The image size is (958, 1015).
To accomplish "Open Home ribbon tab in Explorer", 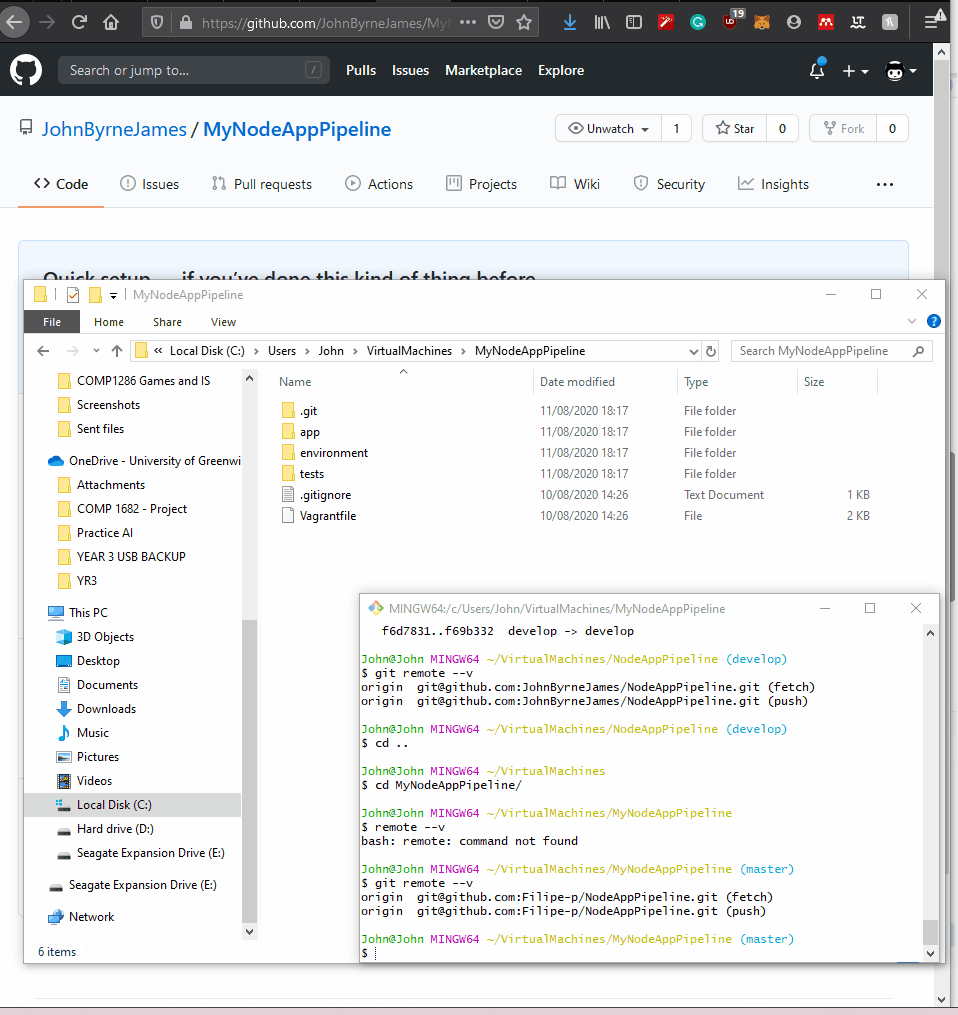I will pyautogui.click(x=109, y=322).
